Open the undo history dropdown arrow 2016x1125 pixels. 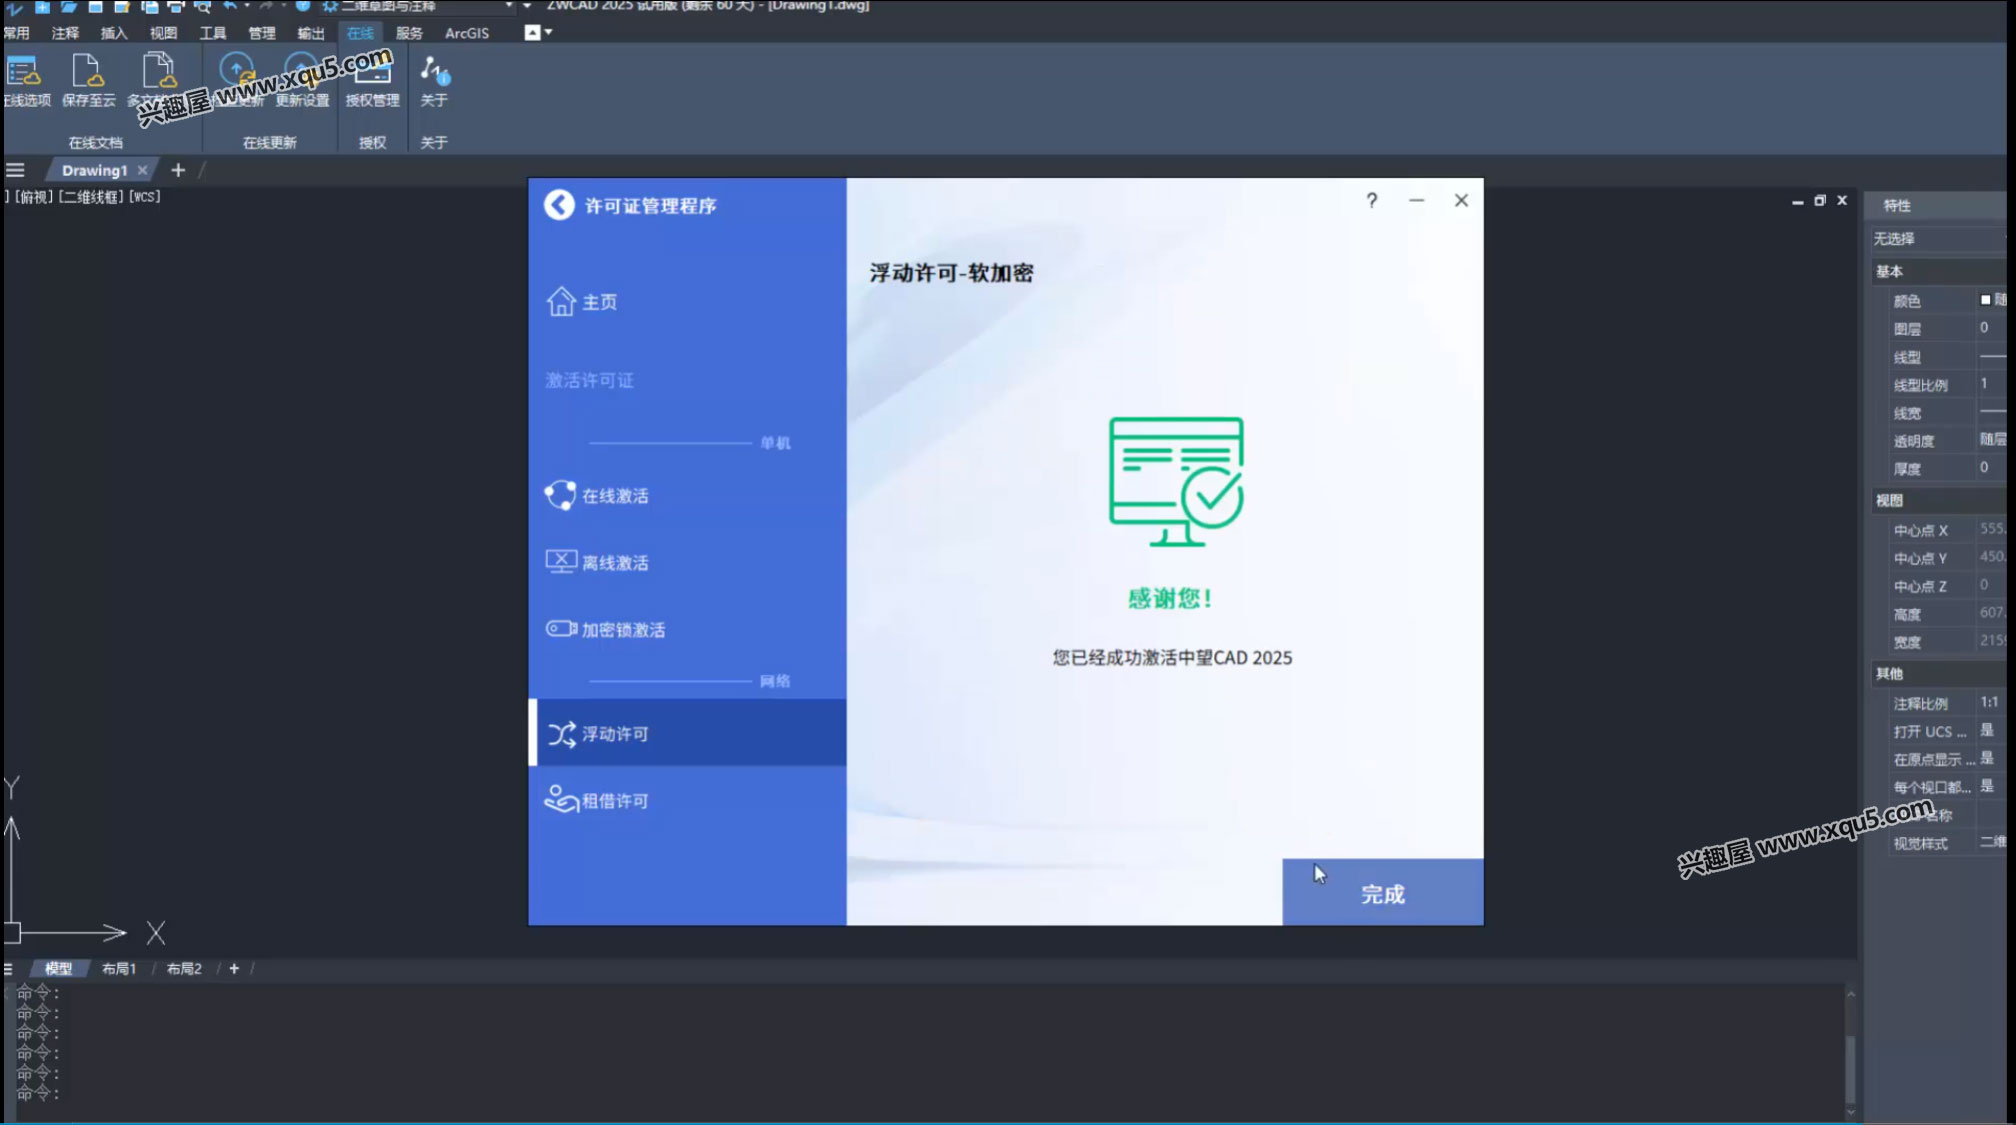[x=246, y=6]
